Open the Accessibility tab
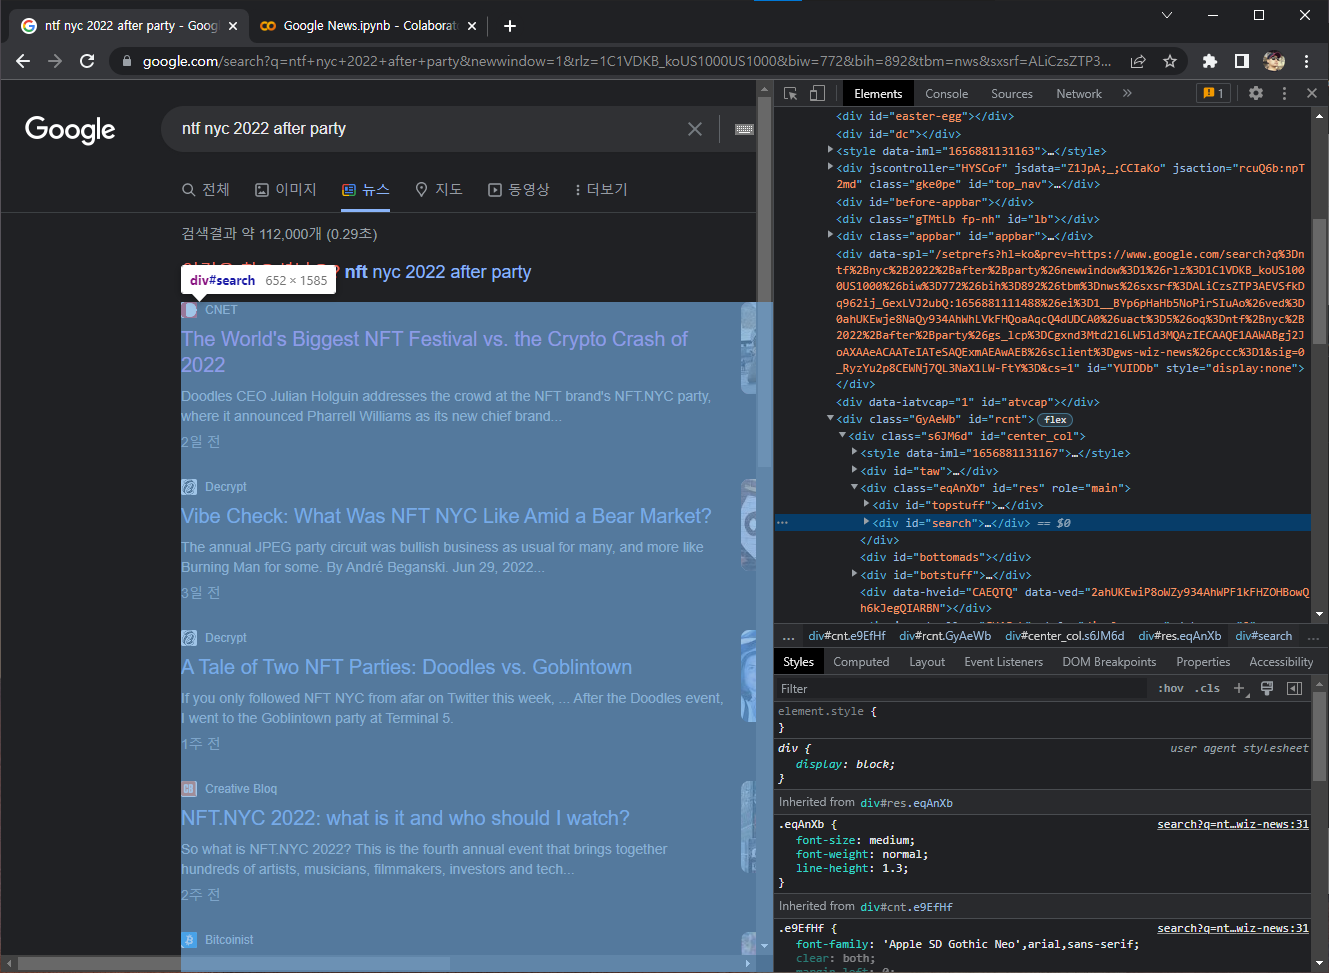The height and width of the screenshot is (973, 1329). coord(1281,662)
